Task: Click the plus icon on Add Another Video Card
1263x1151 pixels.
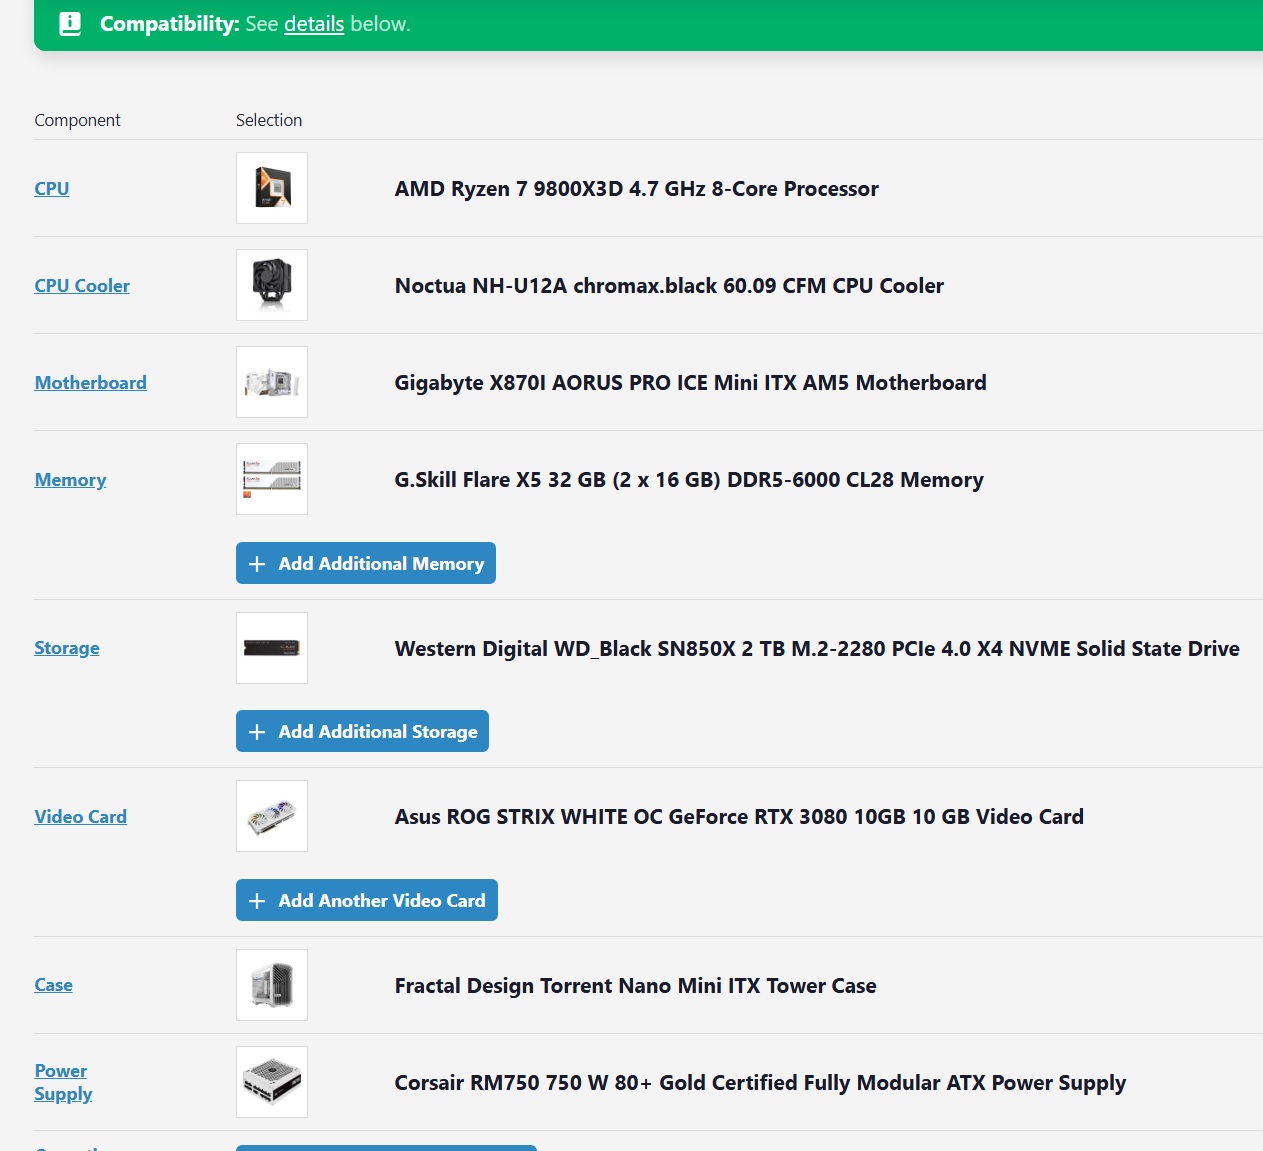Action: (257, 901)
